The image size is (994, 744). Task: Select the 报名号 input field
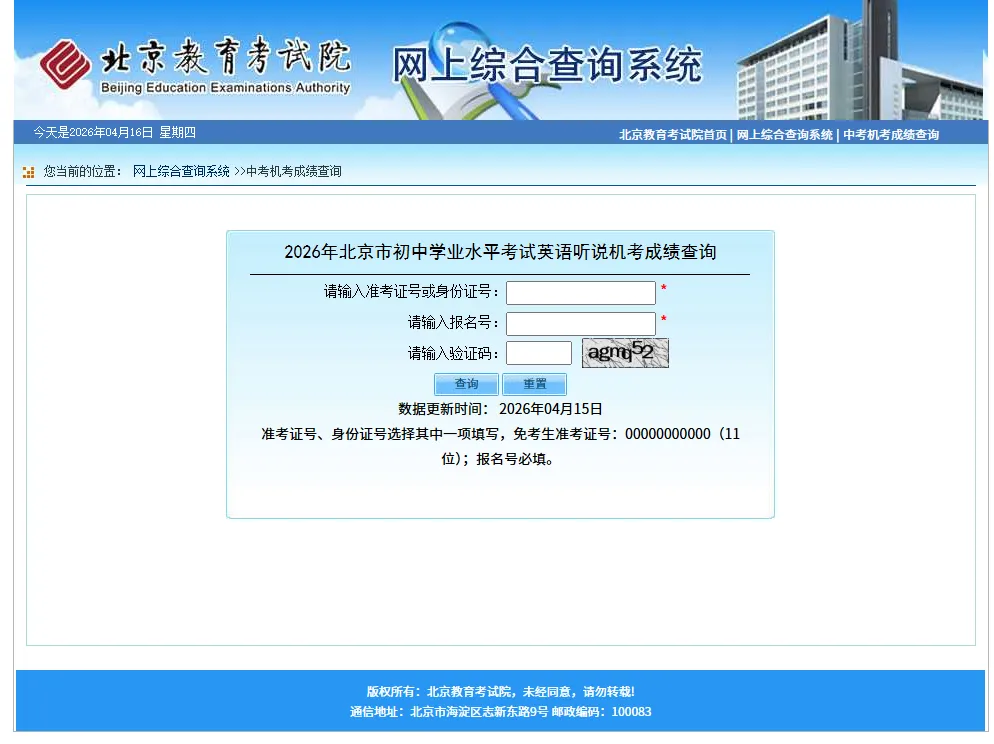point(580,322)
